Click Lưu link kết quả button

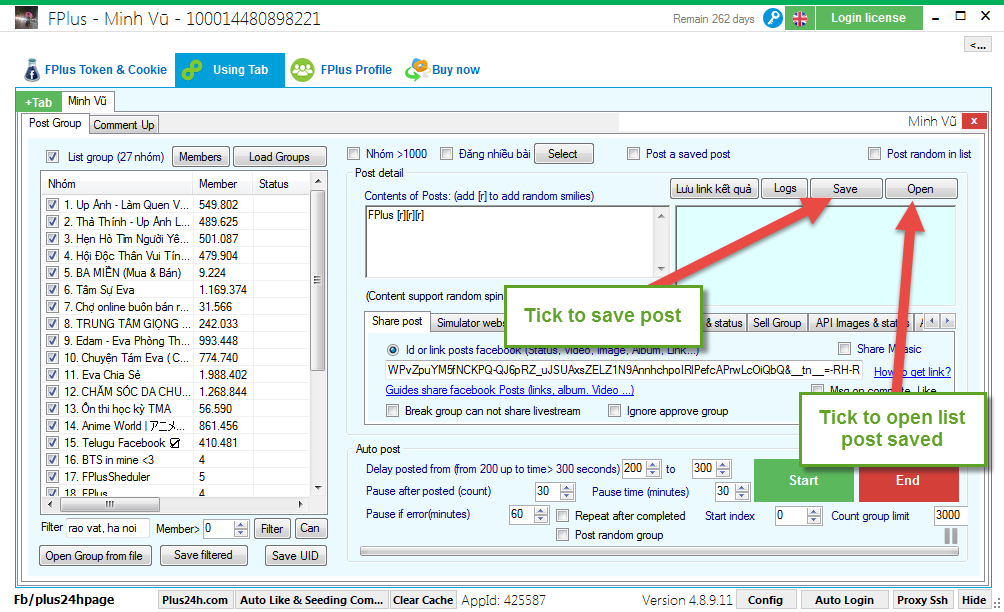click(x=714, y=189)
